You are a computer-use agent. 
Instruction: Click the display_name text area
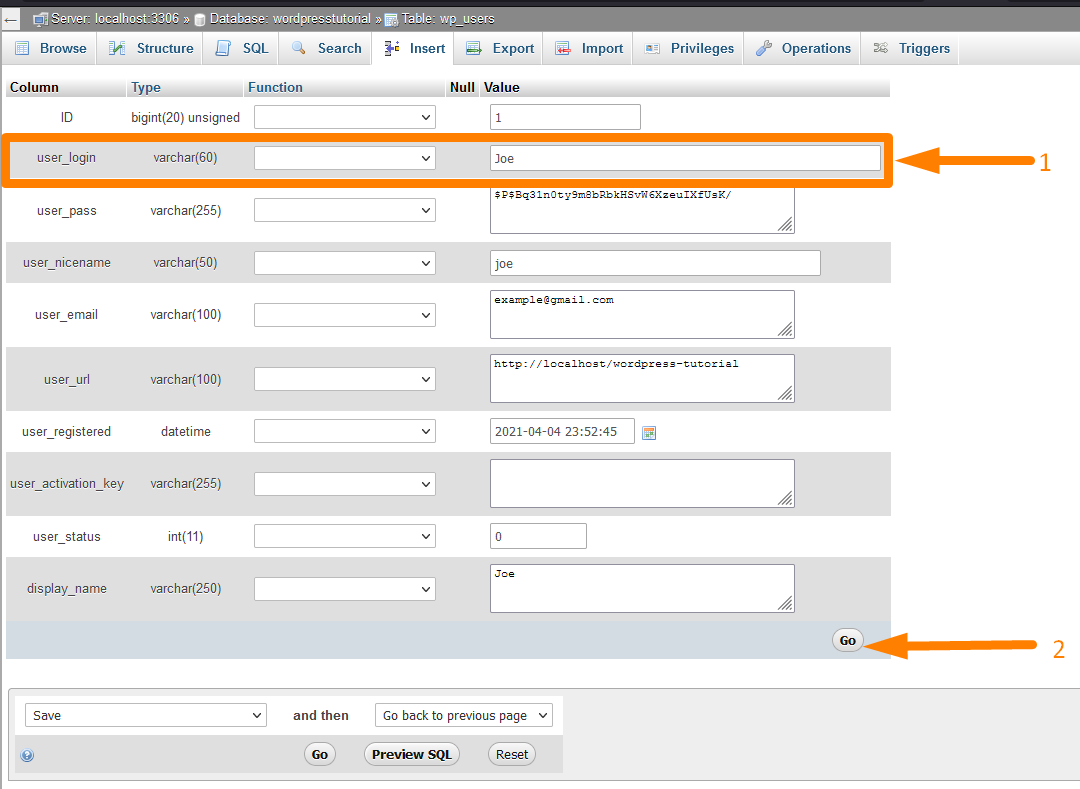[x=642, y=589]
